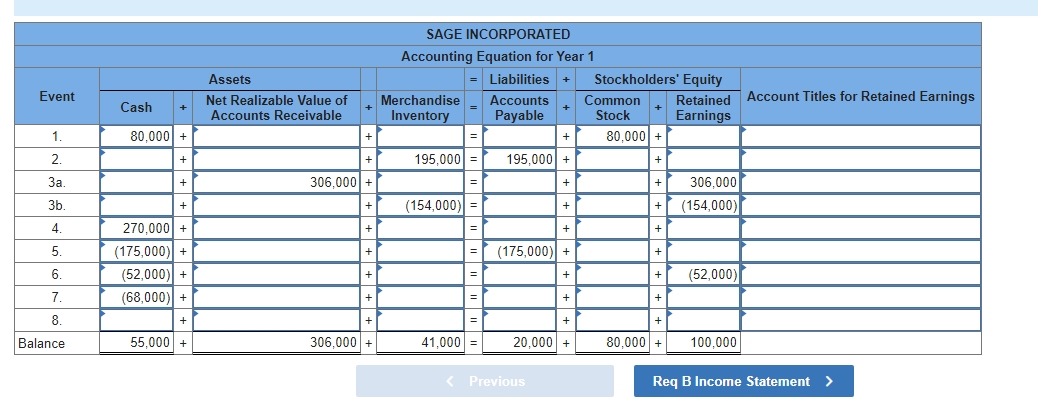The image size is (1038, 403).
Task: Click 'Net Realizable Value of Accounts Receivable' header
Action: pyautogui.click(x=277, y=107)
